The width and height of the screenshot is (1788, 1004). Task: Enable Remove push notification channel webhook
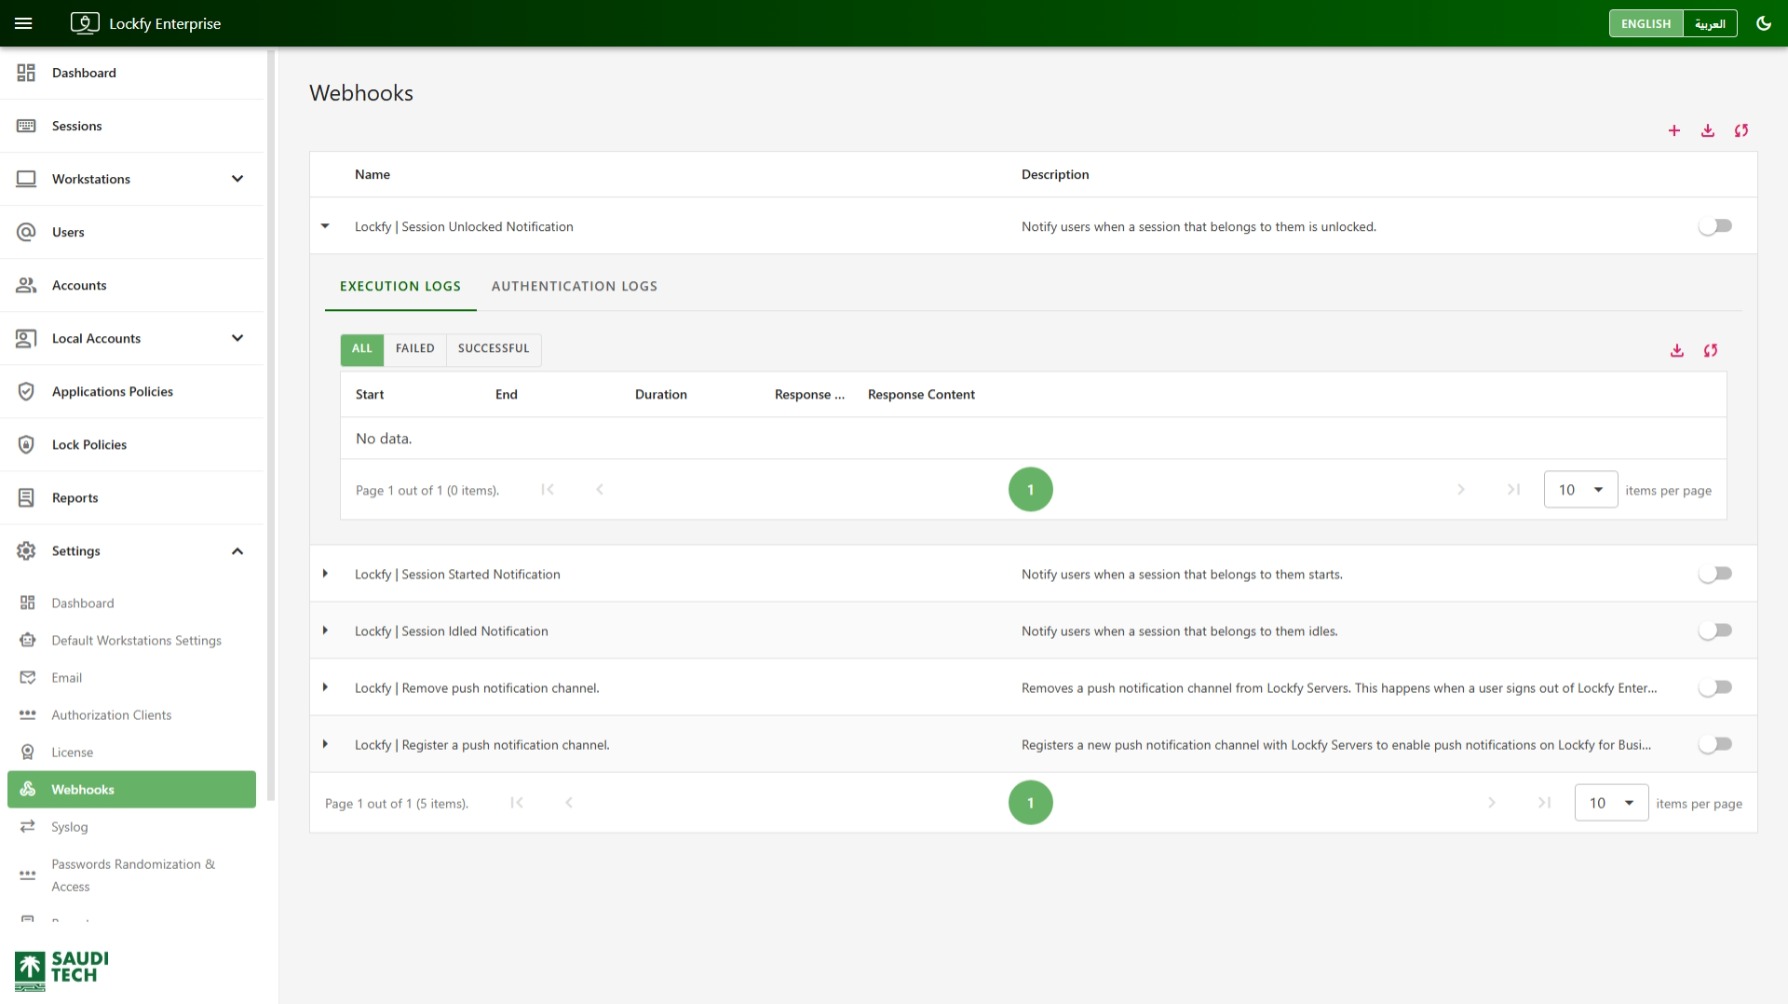[x=1715, y=688]
